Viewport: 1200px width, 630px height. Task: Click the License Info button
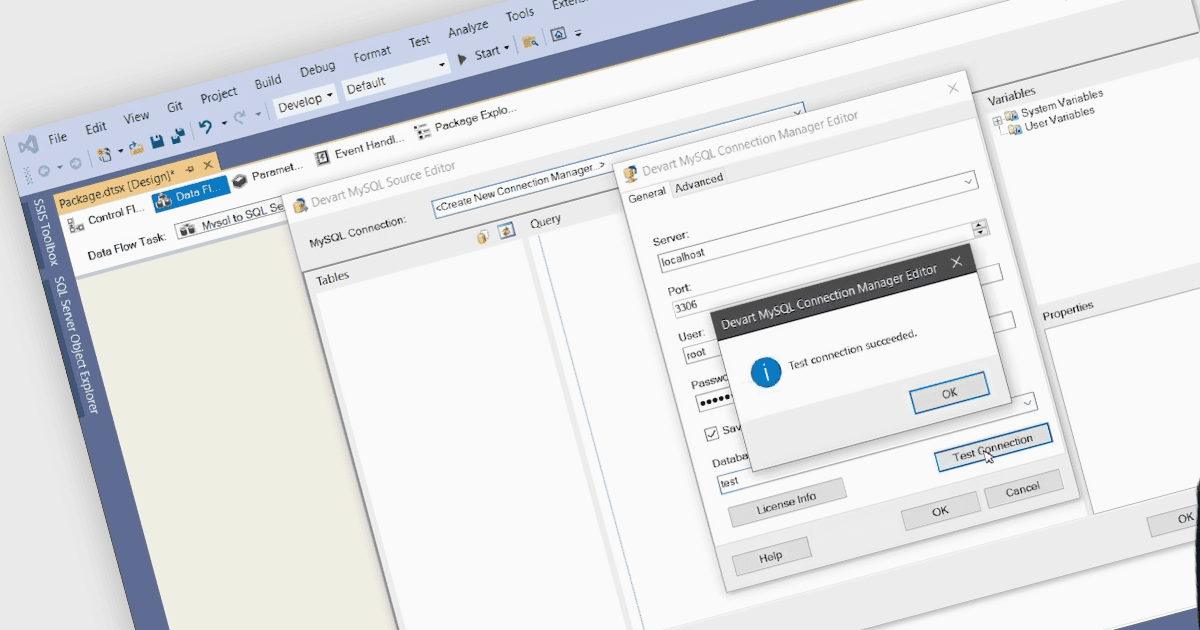pyautogui.click(x=787, y=501)
